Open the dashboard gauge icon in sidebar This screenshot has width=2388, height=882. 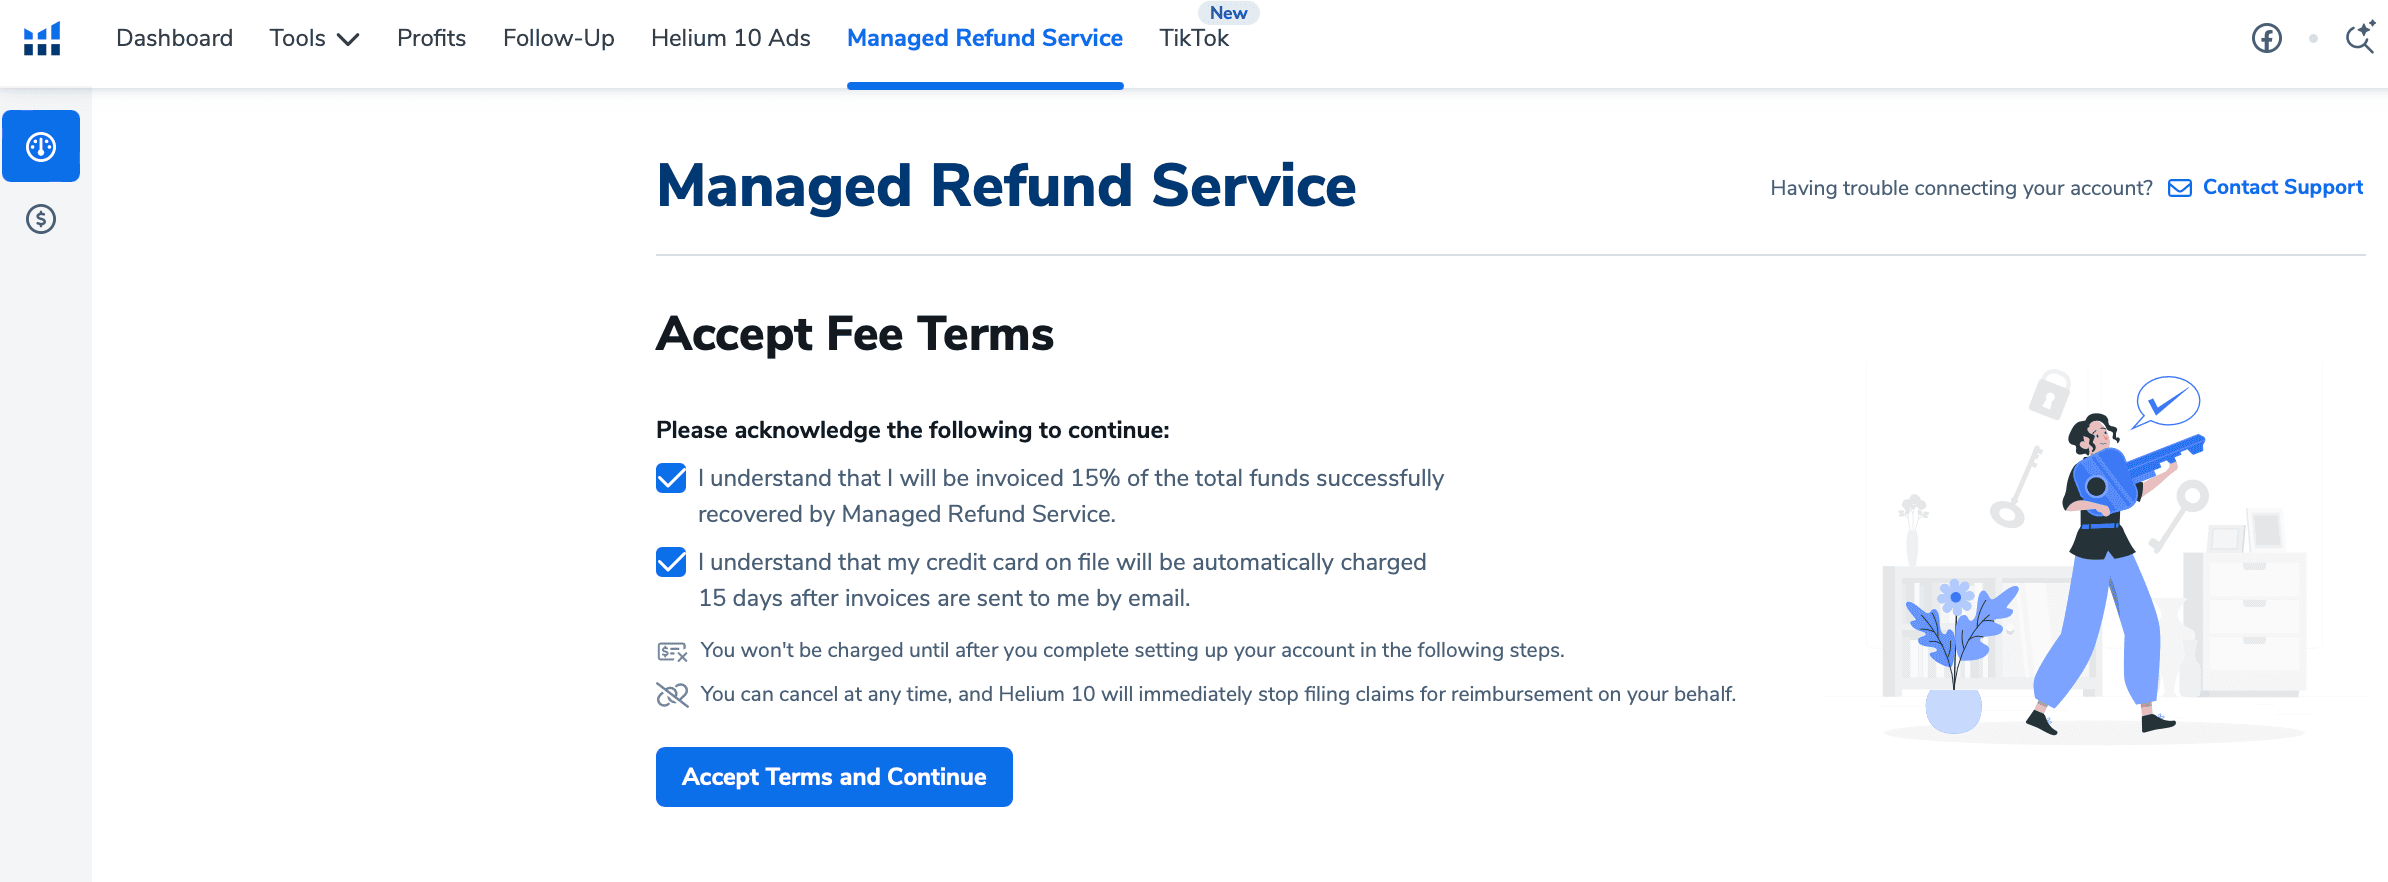coord(41,146)
